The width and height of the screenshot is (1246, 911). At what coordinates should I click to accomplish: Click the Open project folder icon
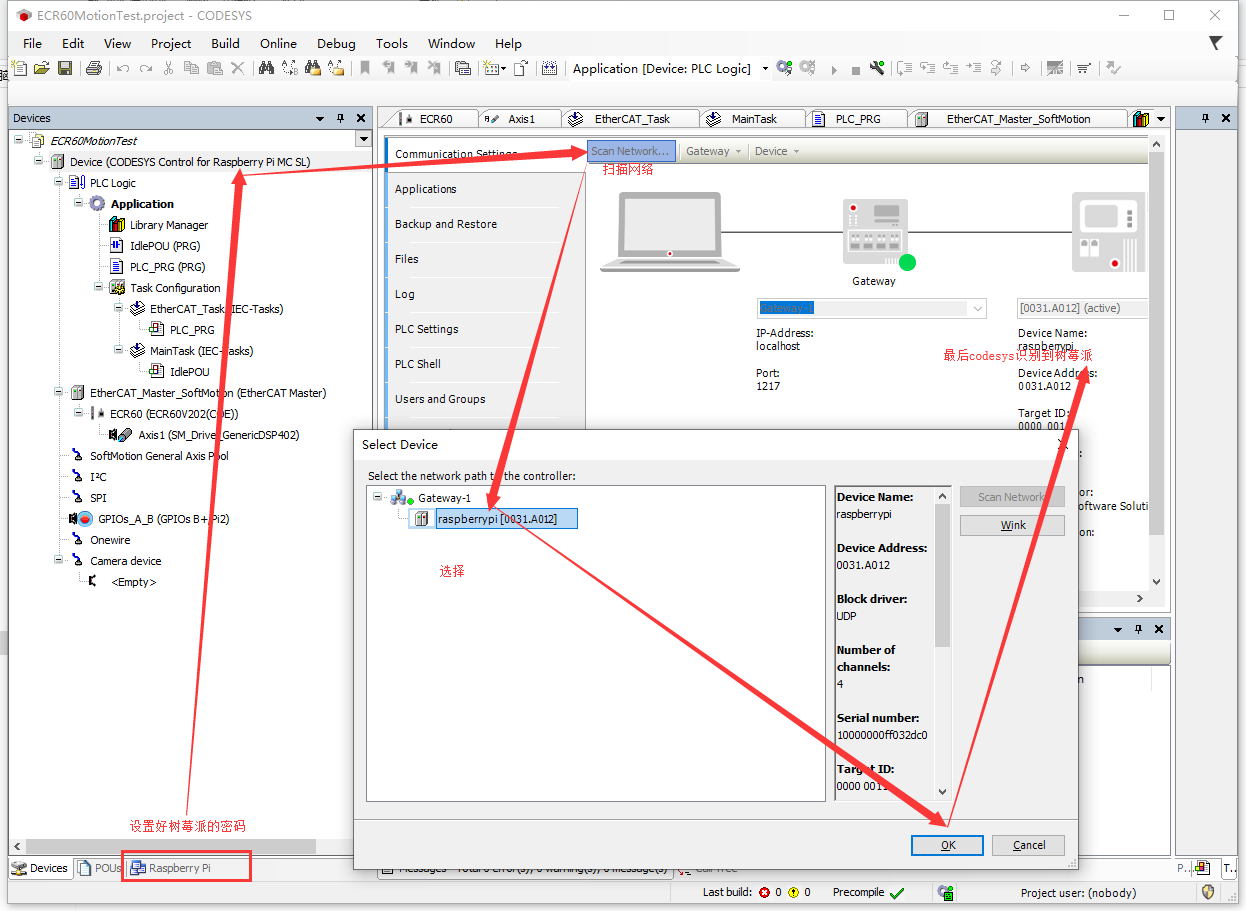(x=41, y=68)
